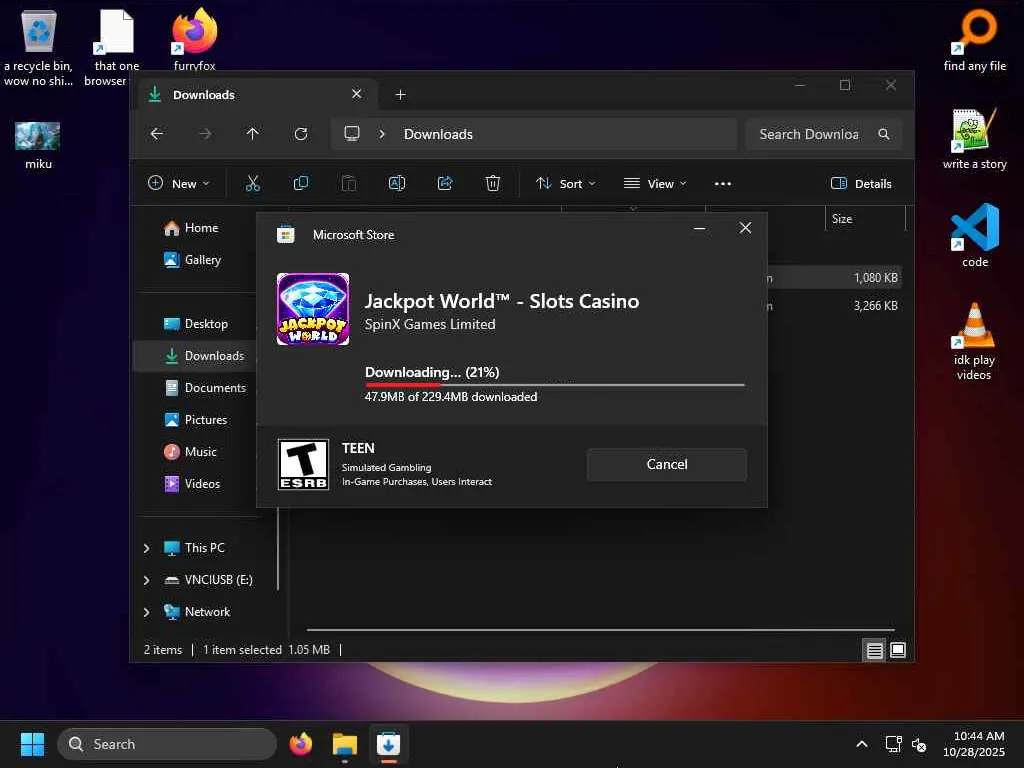The width and height of the screenshot is (1024, 768).
Task: Switch to large thumbnails view in status bar
Action: coord(898,650)
